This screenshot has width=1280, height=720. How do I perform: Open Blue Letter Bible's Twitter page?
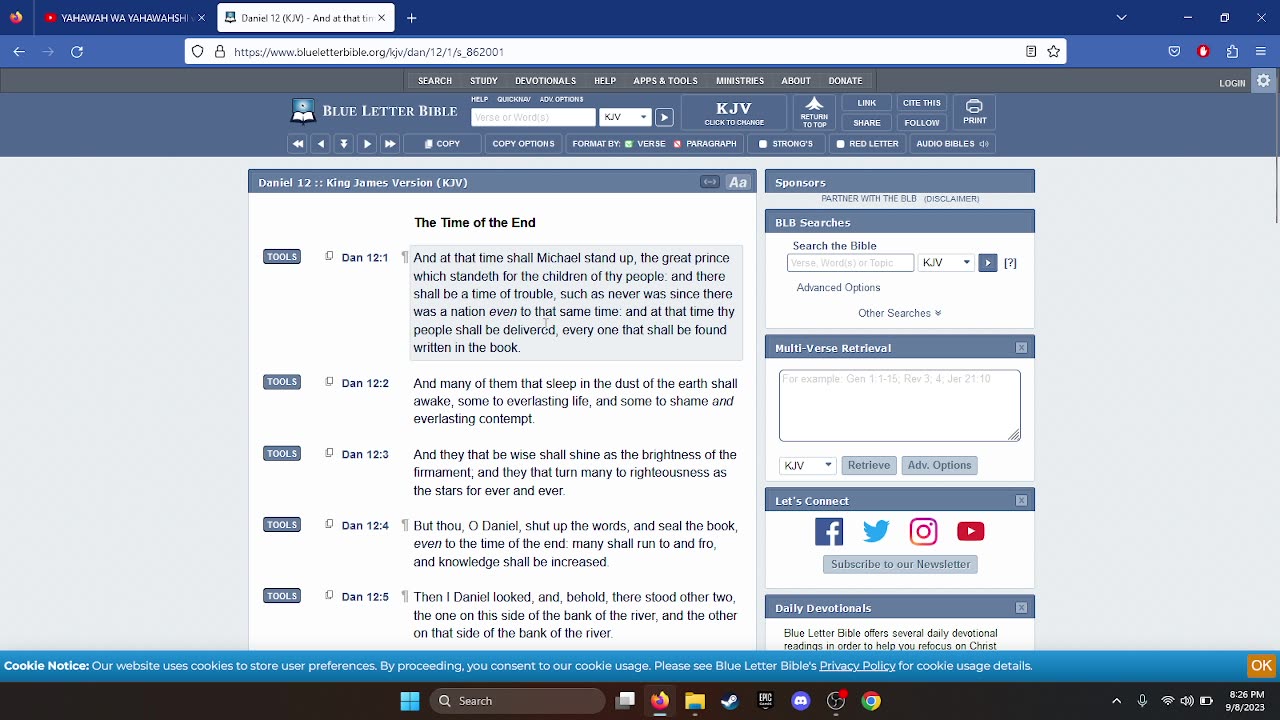click(x=876, y=531)
